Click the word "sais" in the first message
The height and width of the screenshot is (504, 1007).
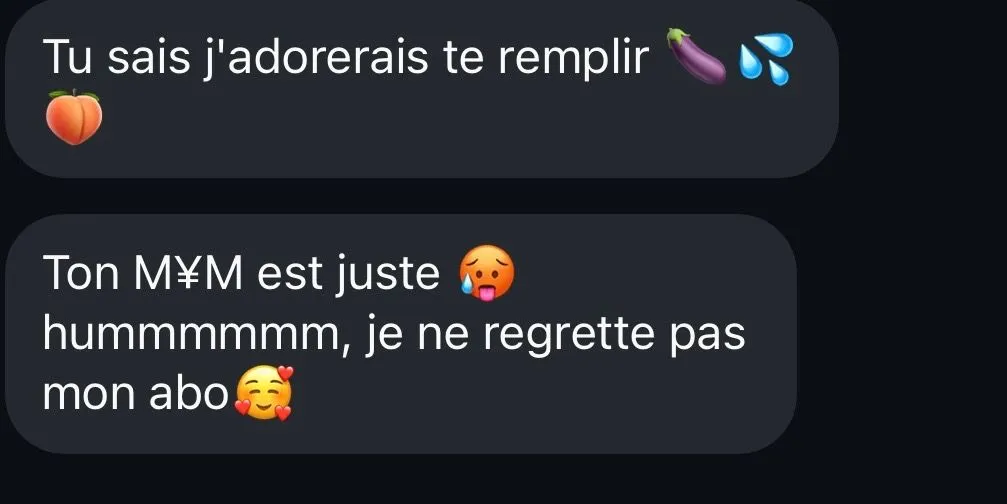coord(149,57)
